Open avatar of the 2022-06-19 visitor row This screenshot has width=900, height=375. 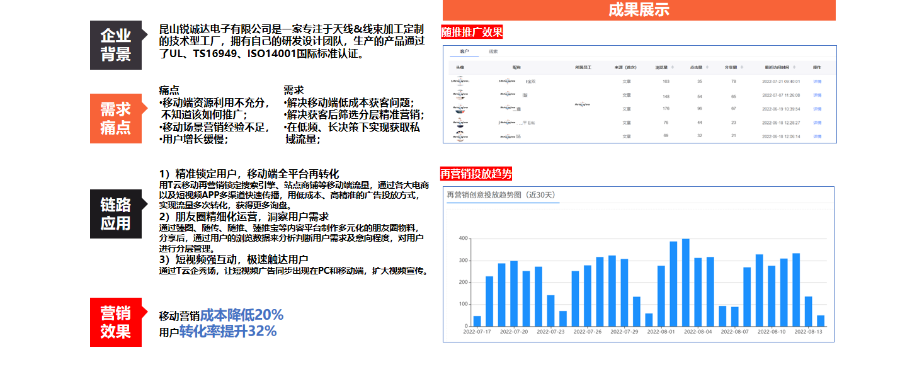pyautogui.click(x=460, y=109)
